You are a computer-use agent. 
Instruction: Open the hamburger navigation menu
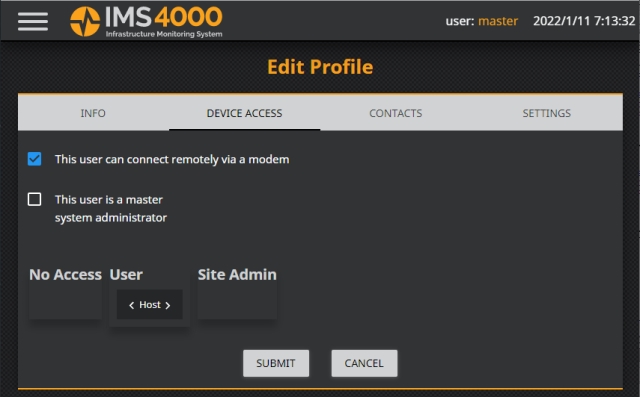tap(33, 21)
